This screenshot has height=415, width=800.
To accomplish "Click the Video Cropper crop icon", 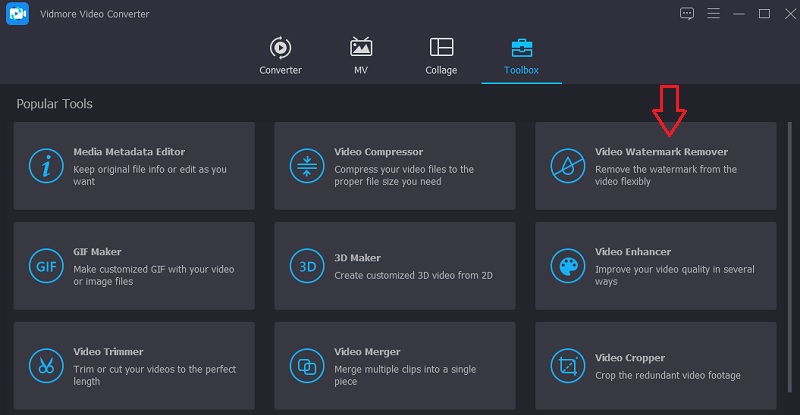I will point(567,366).
